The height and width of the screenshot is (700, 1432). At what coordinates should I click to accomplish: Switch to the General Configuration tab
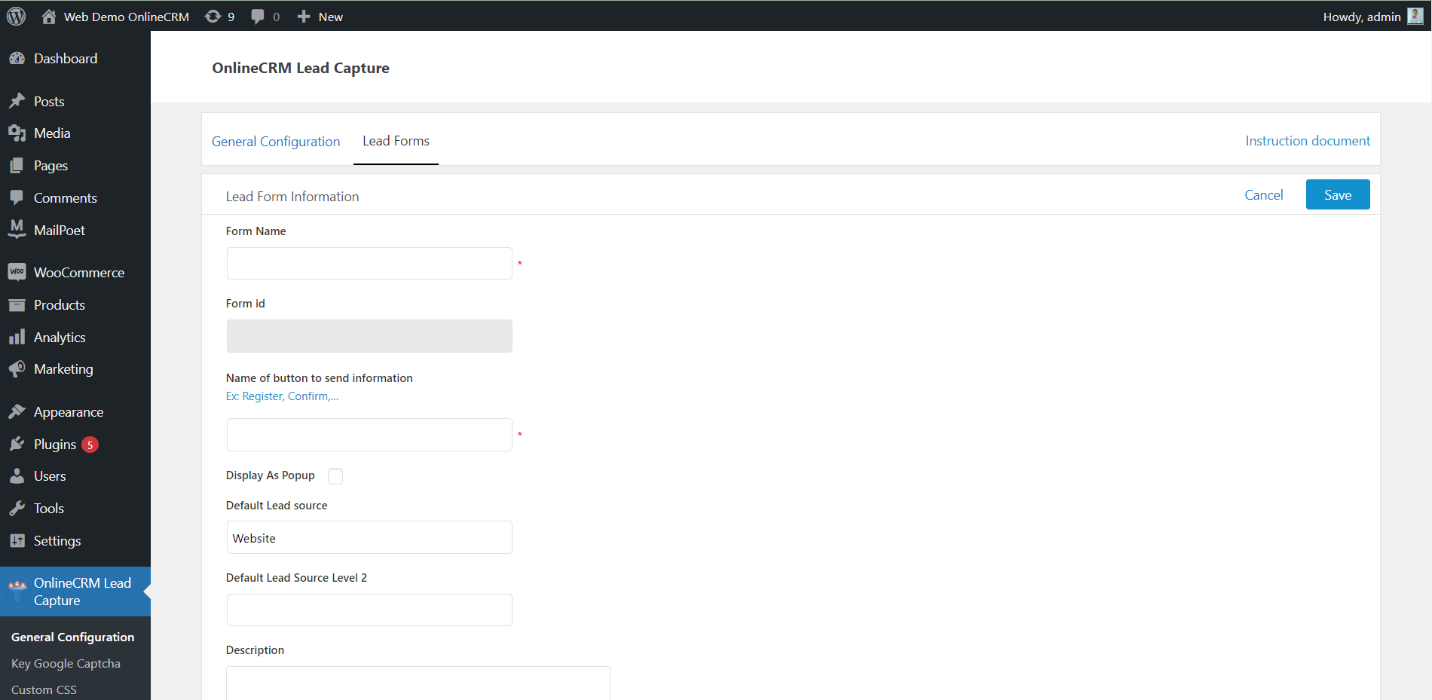[276, 141]
